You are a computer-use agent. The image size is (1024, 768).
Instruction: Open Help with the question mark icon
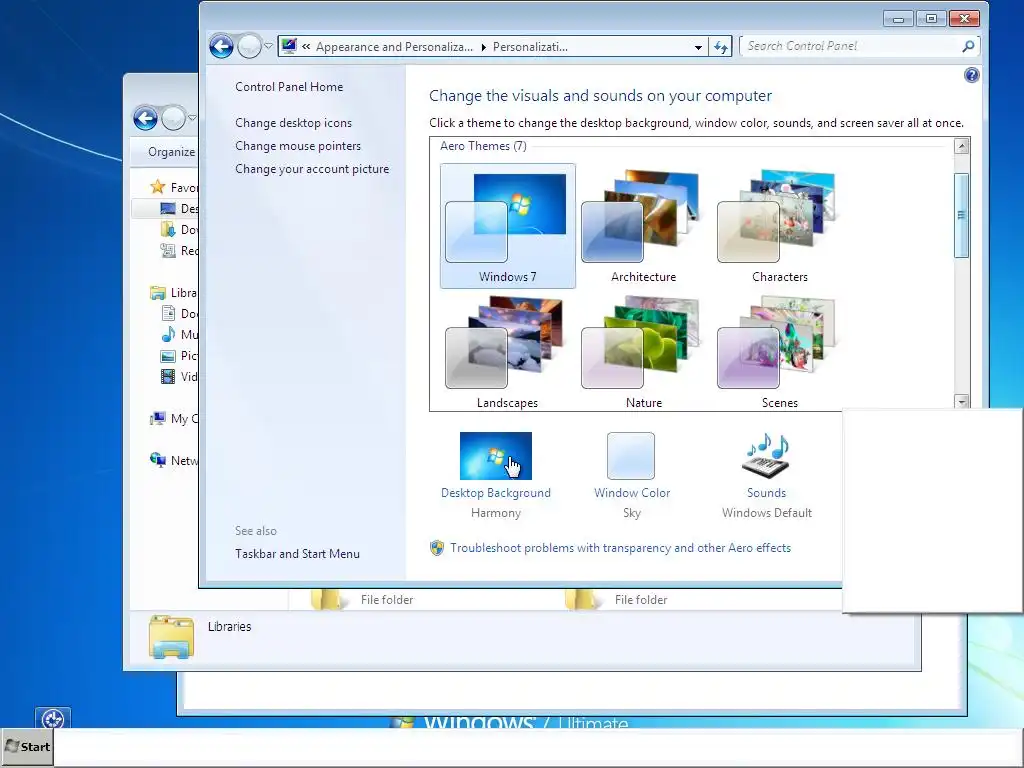[971, 75]
